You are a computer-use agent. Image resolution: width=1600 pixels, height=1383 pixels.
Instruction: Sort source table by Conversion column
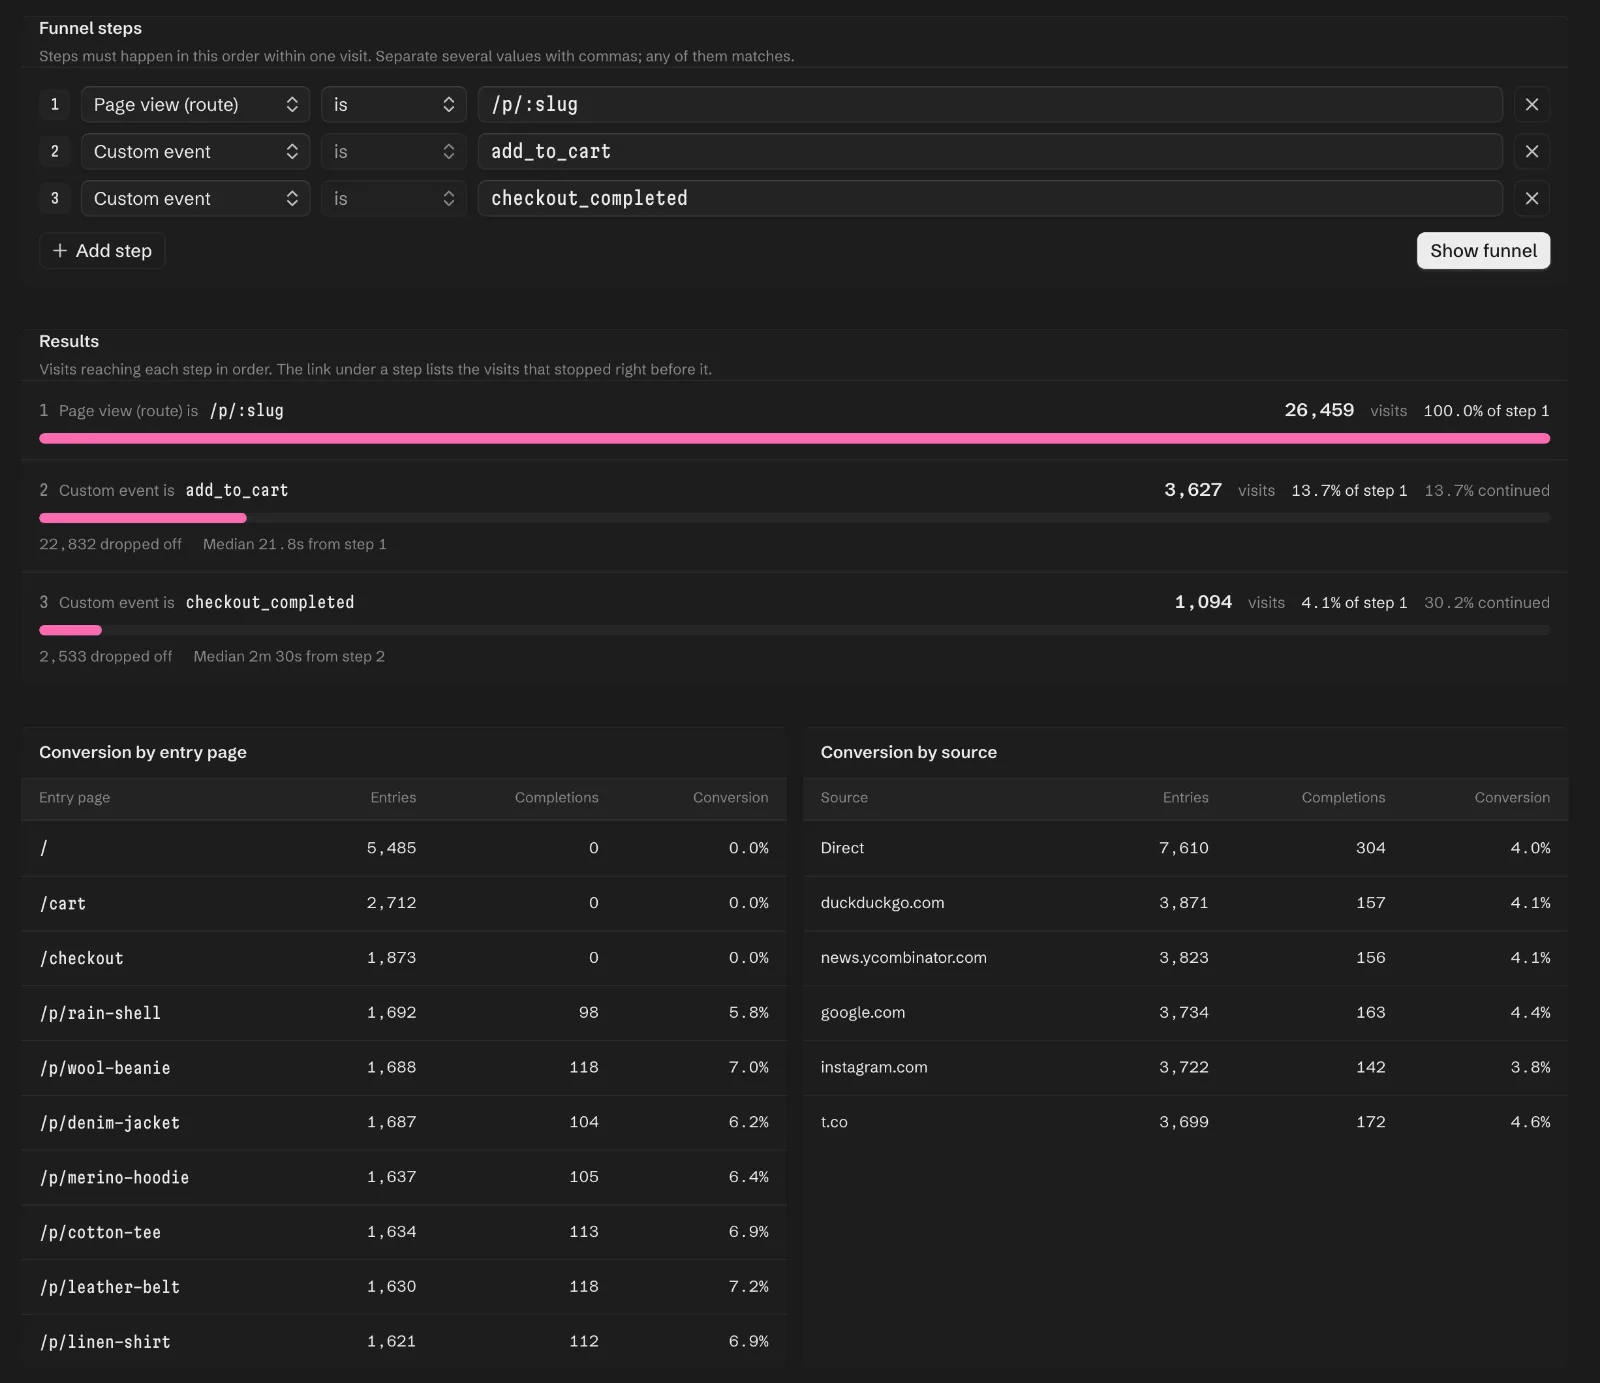[1511, 797]
